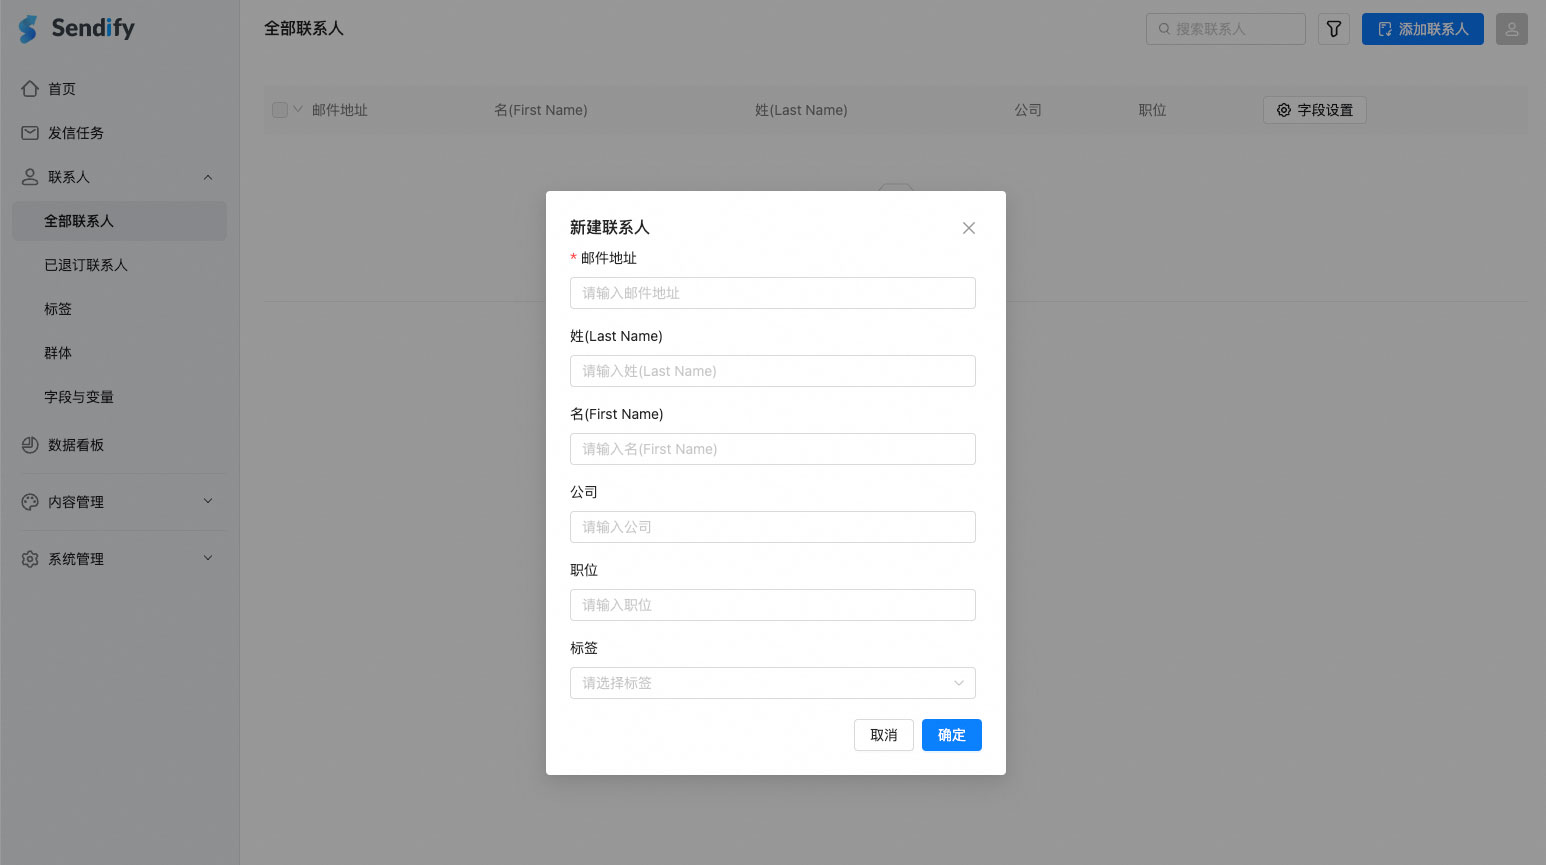
Task: Expand the 系统管理 menu section
Action: (x=208, y=558)
